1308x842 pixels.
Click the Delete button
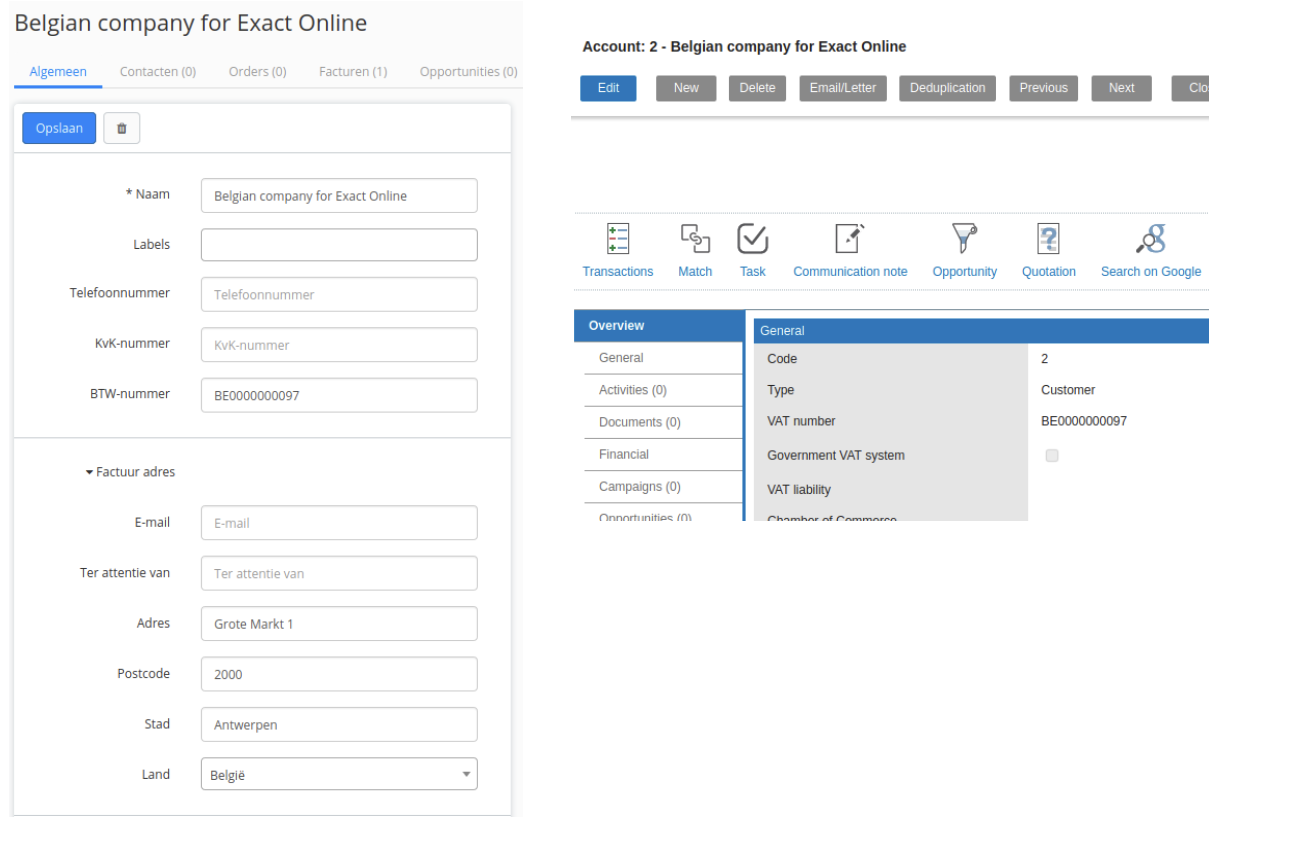pyautogui.click(x=757, y=88)
